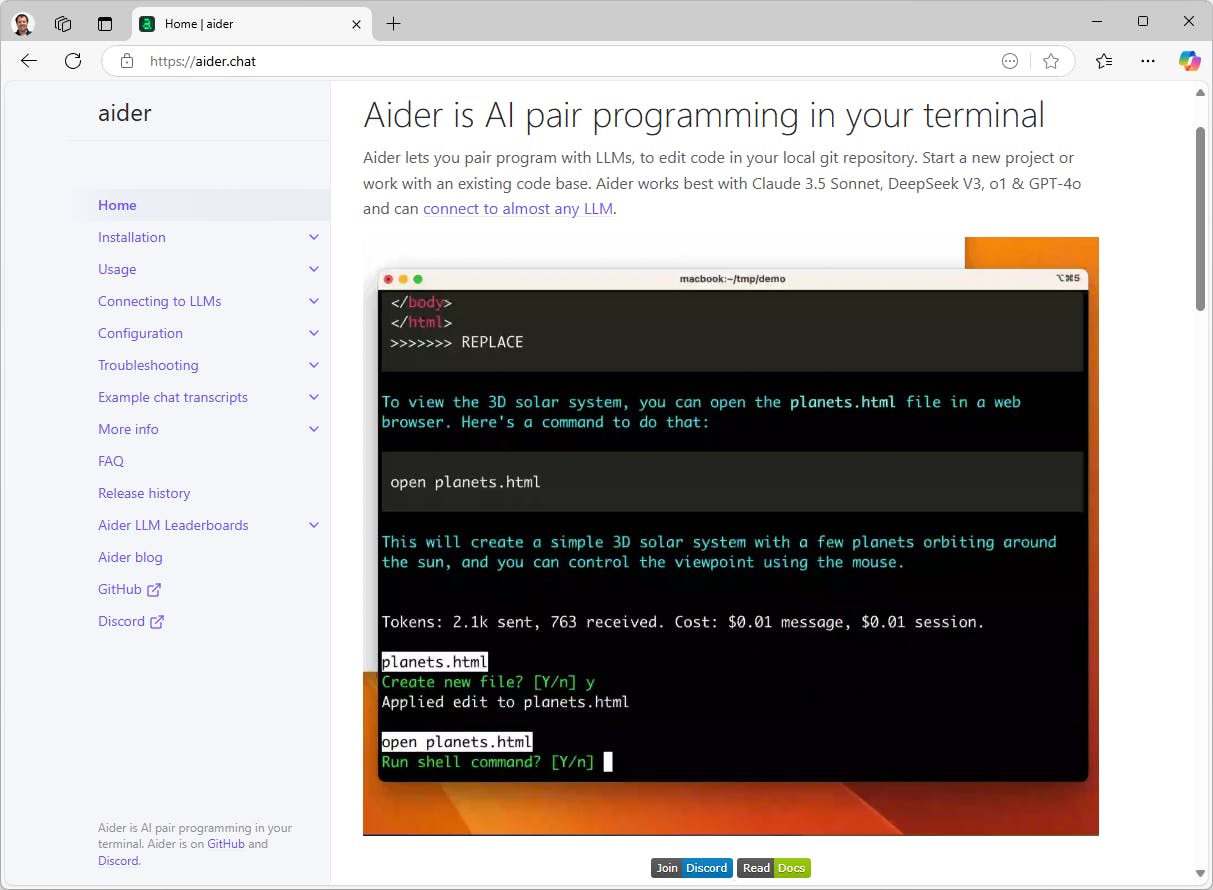
Task: Open the Configuration sidebar link
Action: click(140, 333)
